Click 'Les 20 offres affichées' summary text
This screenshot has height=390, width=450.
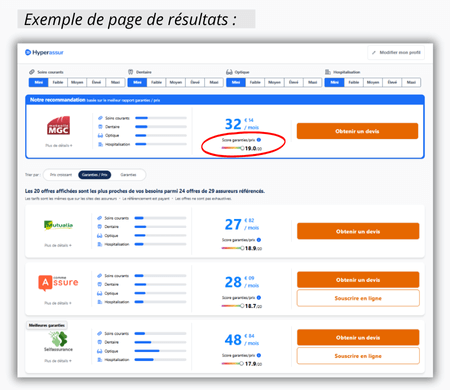pos(145,191)
